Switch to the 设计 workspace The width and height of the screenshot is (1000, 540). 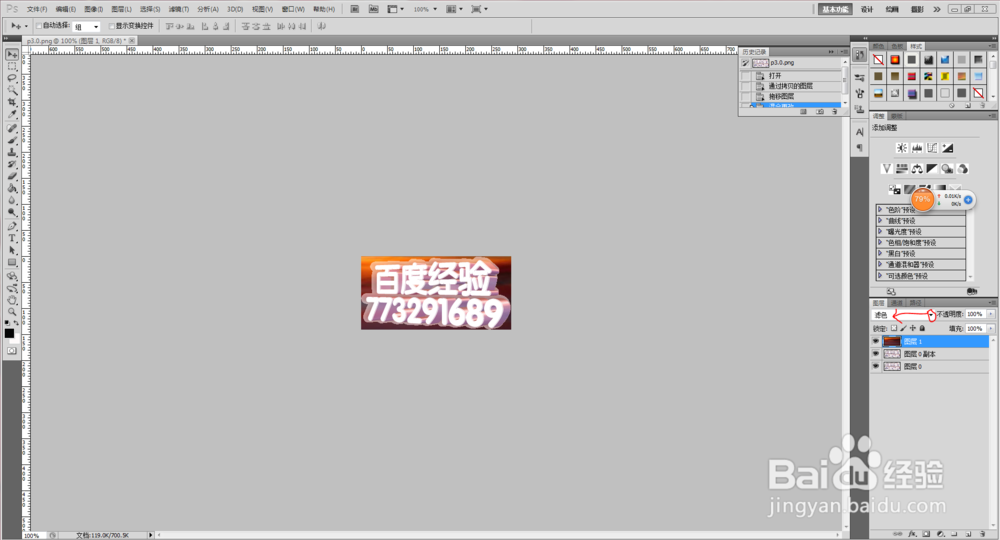[x=867, y=10]
